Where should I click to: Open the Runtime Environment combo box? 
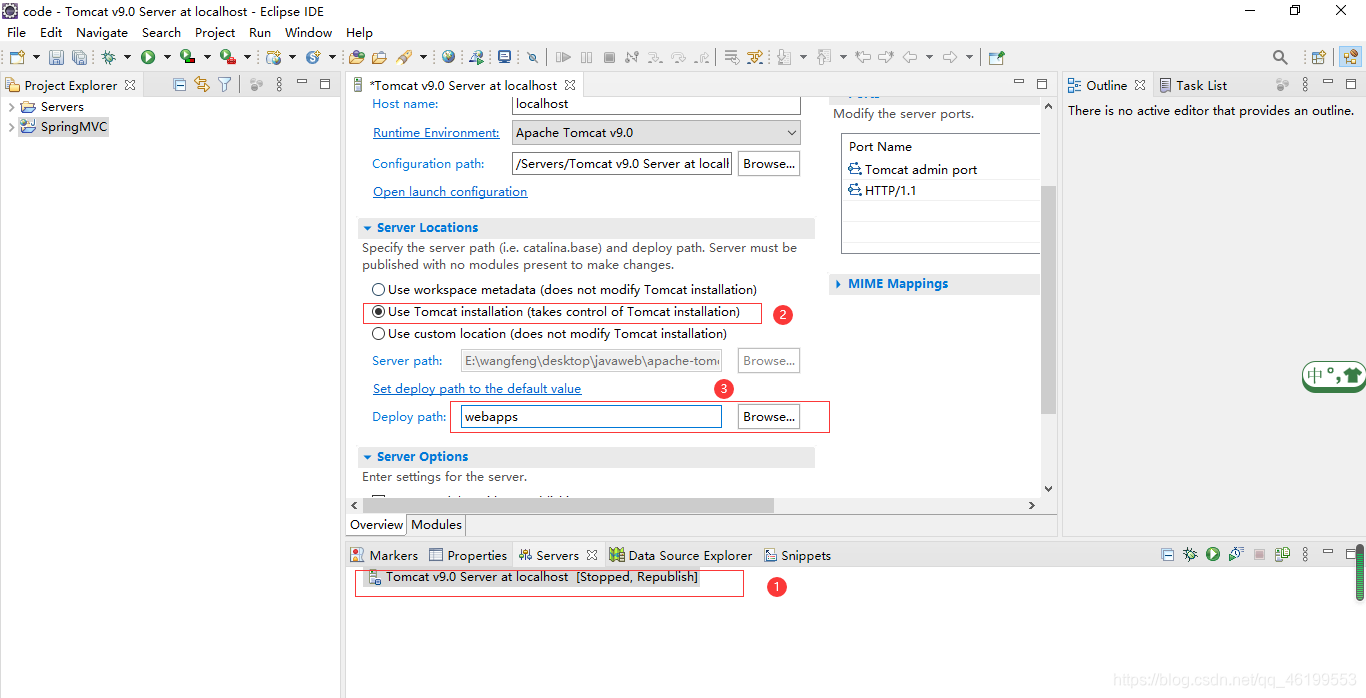tap(656, 132)
